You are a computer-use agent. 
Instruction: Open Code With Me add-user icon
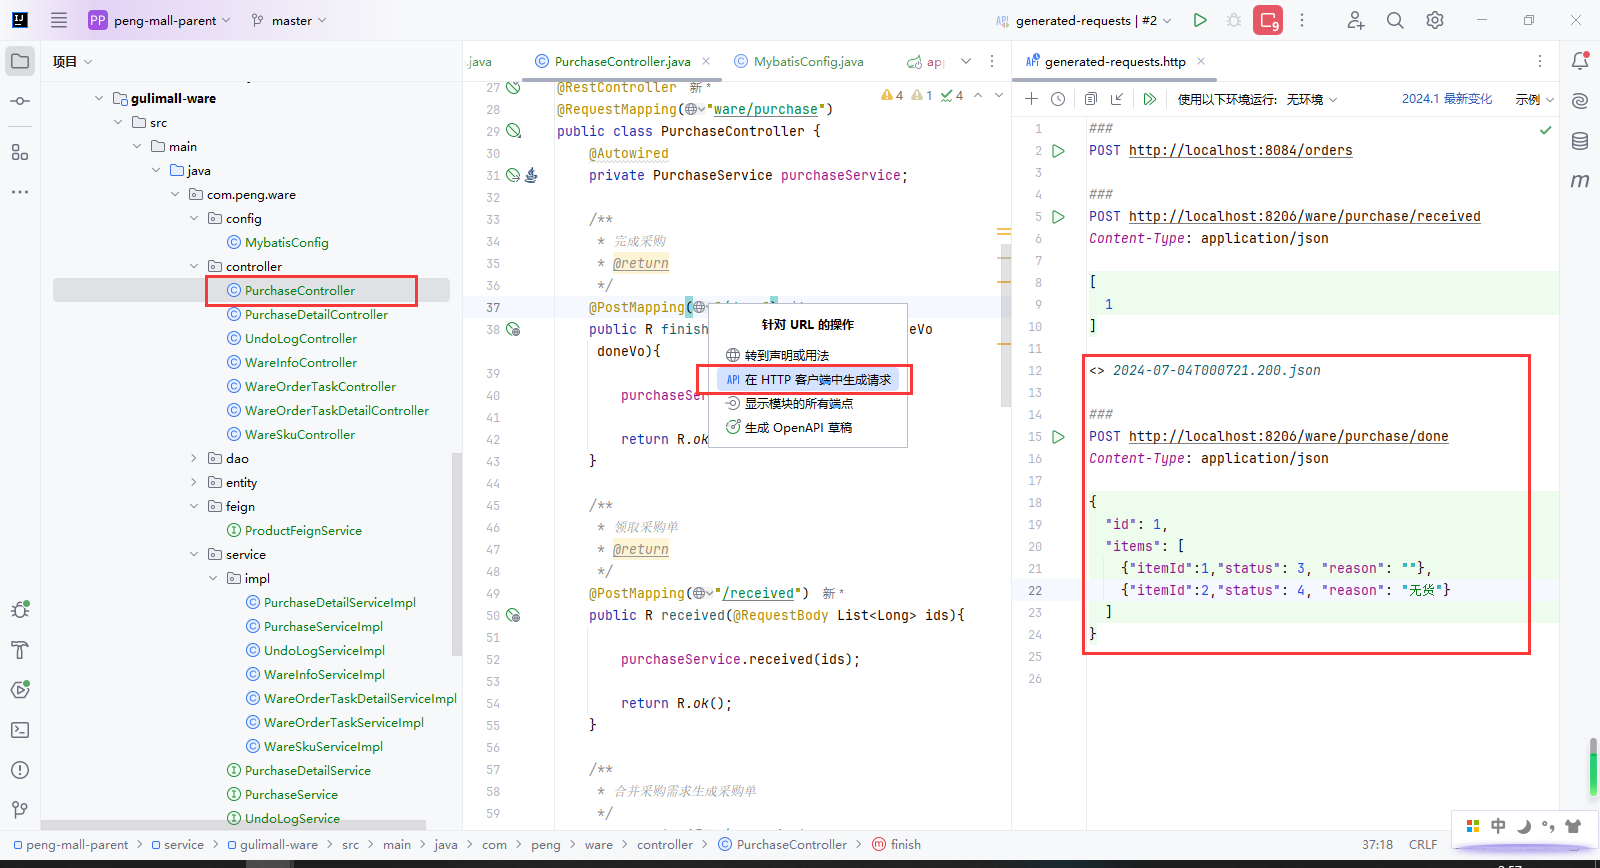coord(1355,20)
